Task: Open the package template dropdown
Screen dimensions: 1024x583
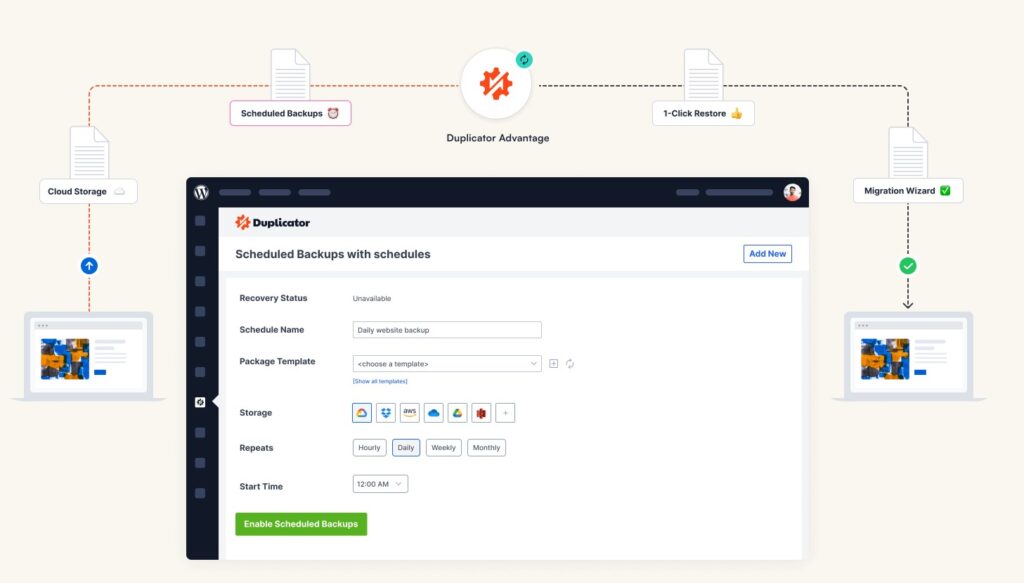Action: coord(446,364)
